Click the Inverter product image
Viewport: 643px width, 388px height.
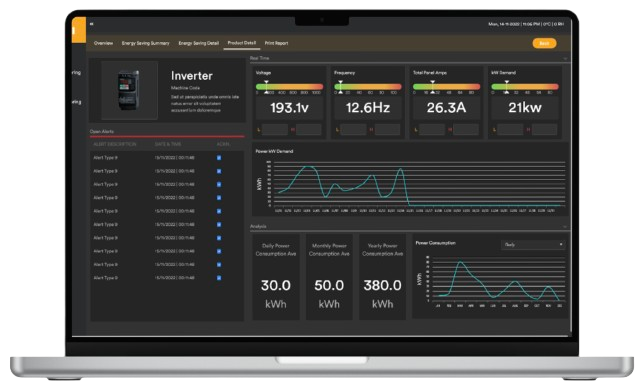(129, 91)
